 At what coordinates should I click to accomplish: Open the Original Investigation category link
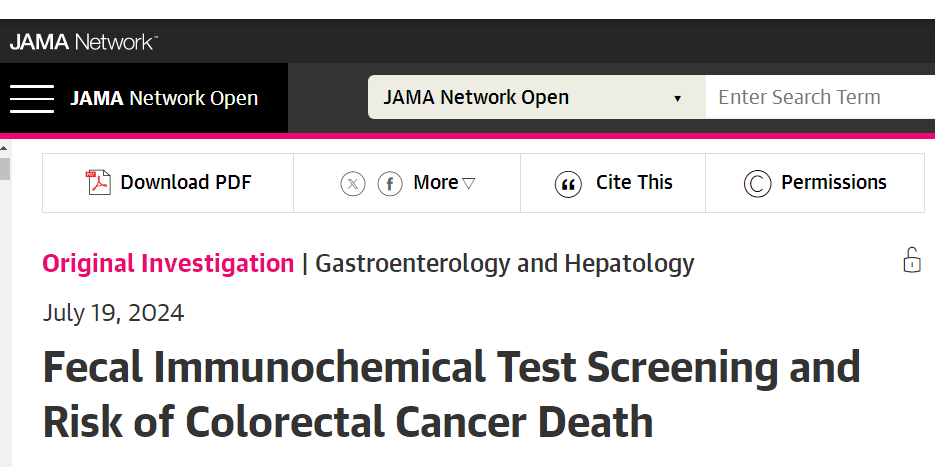tap(168, 263)
